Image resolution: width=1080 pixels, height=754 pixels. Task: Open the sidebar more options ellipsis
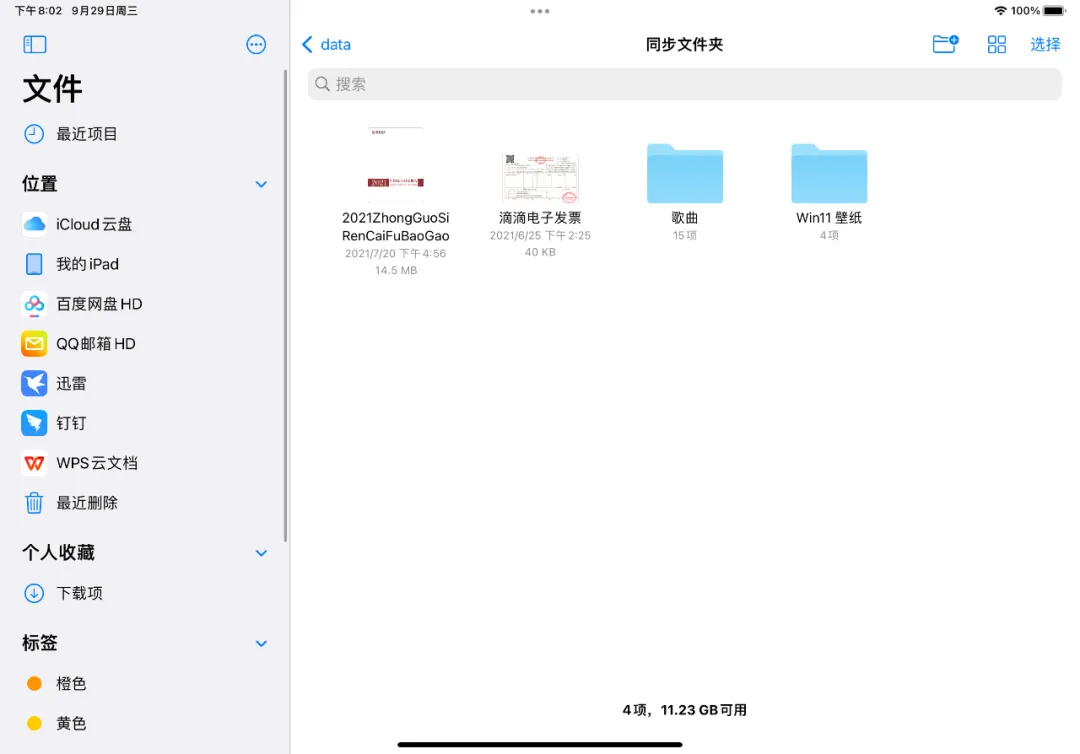pyautogui.click(x=256, y=45)
